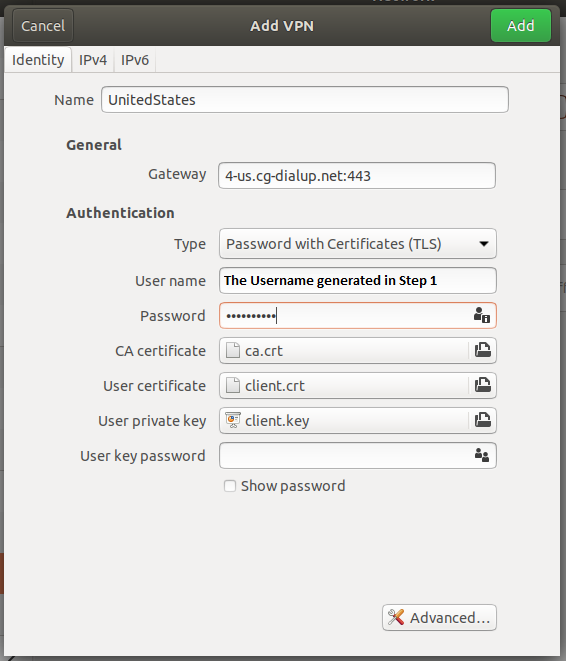The width and height of the screenshot is (566, 661).
Task: Switch to the IPv4 tab
Action: point(93,60)
